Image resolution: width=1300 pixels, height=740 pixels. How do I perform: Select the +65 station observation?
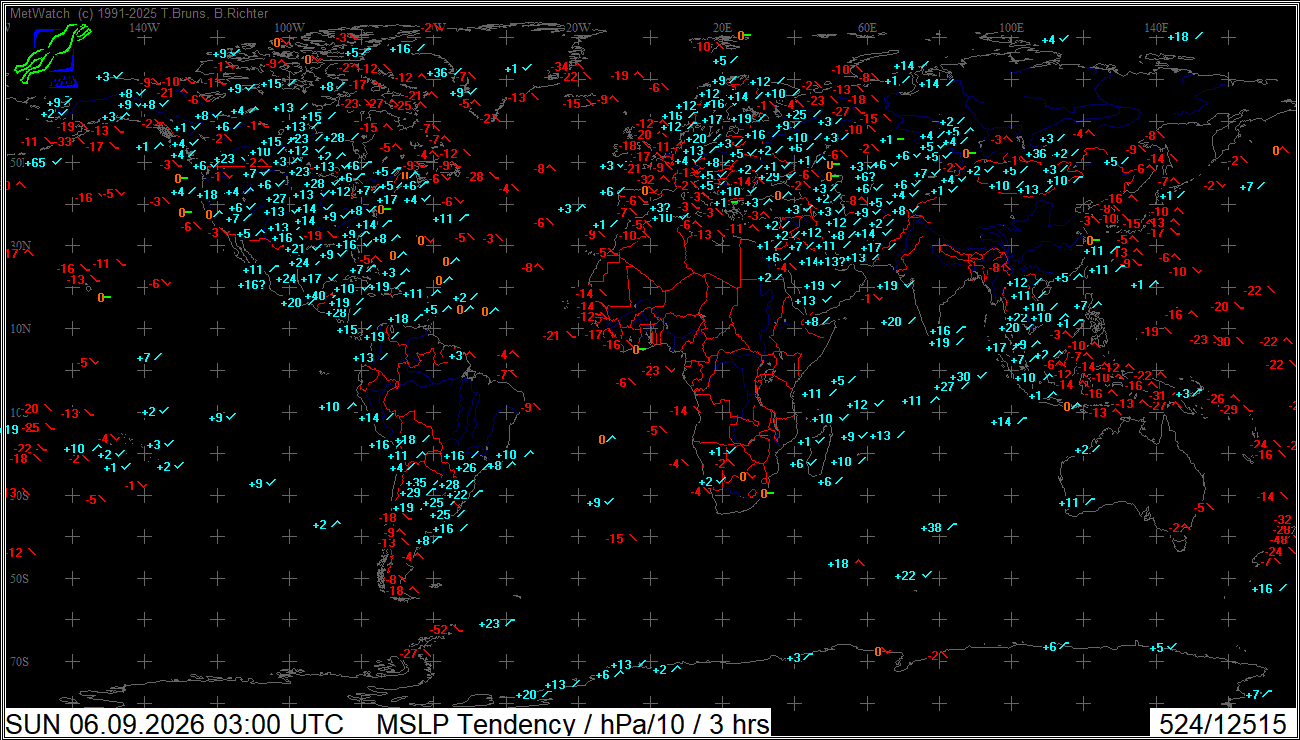pos(36,162)
